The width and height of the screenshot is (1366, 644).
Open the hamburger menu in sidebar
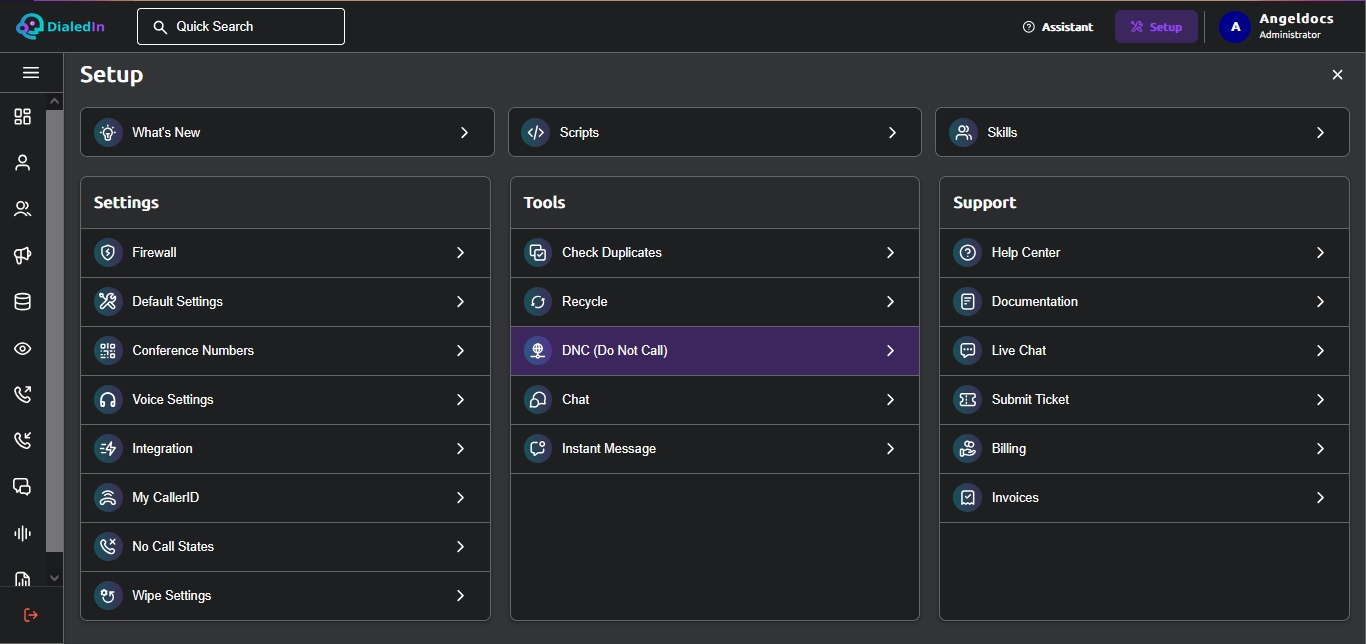point(31,73)
